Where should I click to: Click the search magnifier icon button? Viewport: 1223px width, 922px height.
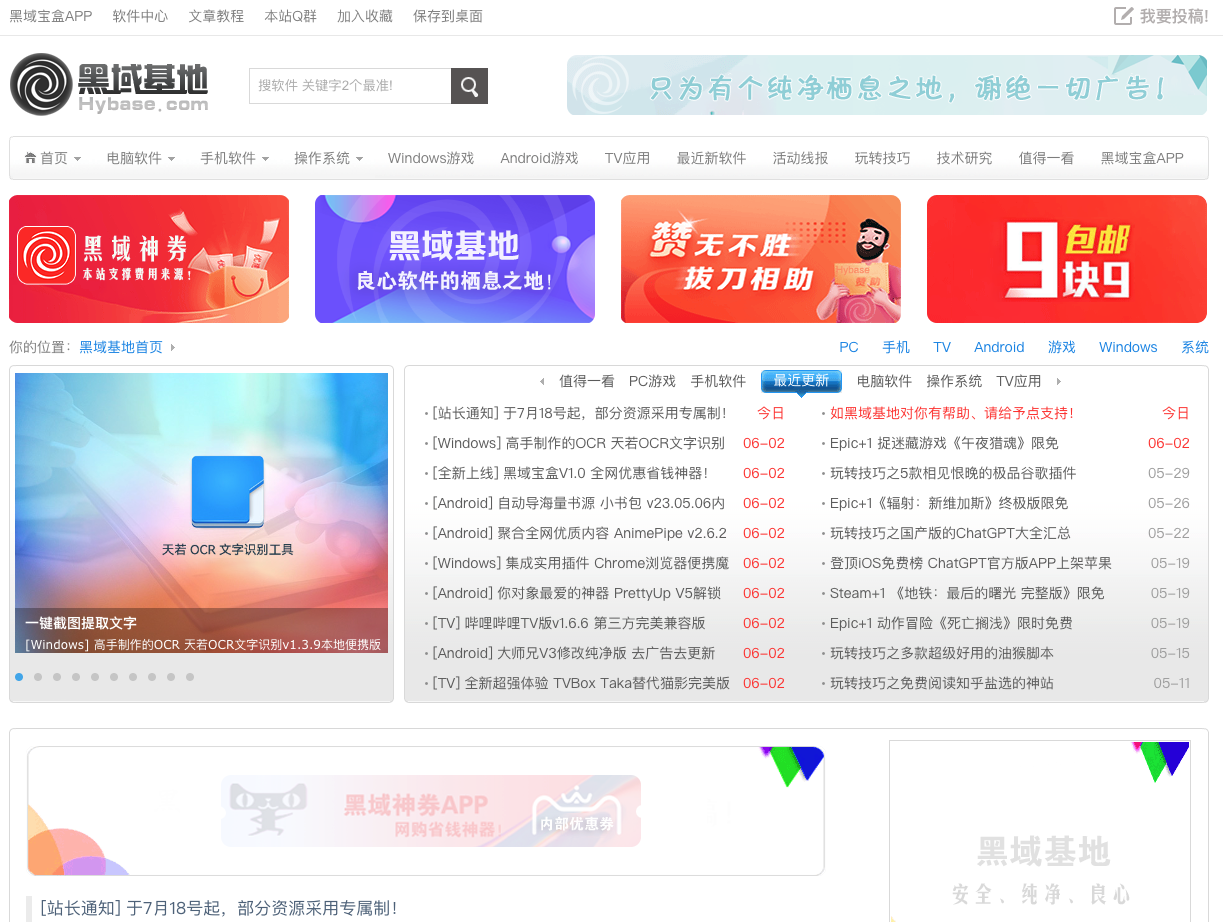point(469,86)
